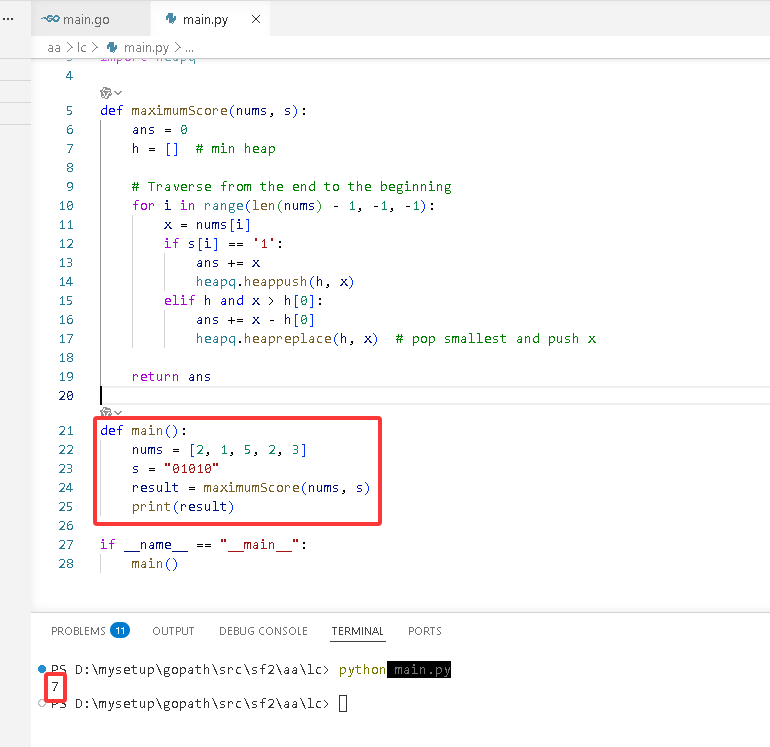Image resolution: width=770 pixels, height=747 pixels.
Task: Click 'python main.py' command in terminal
Action: click(x=395, y=669)
